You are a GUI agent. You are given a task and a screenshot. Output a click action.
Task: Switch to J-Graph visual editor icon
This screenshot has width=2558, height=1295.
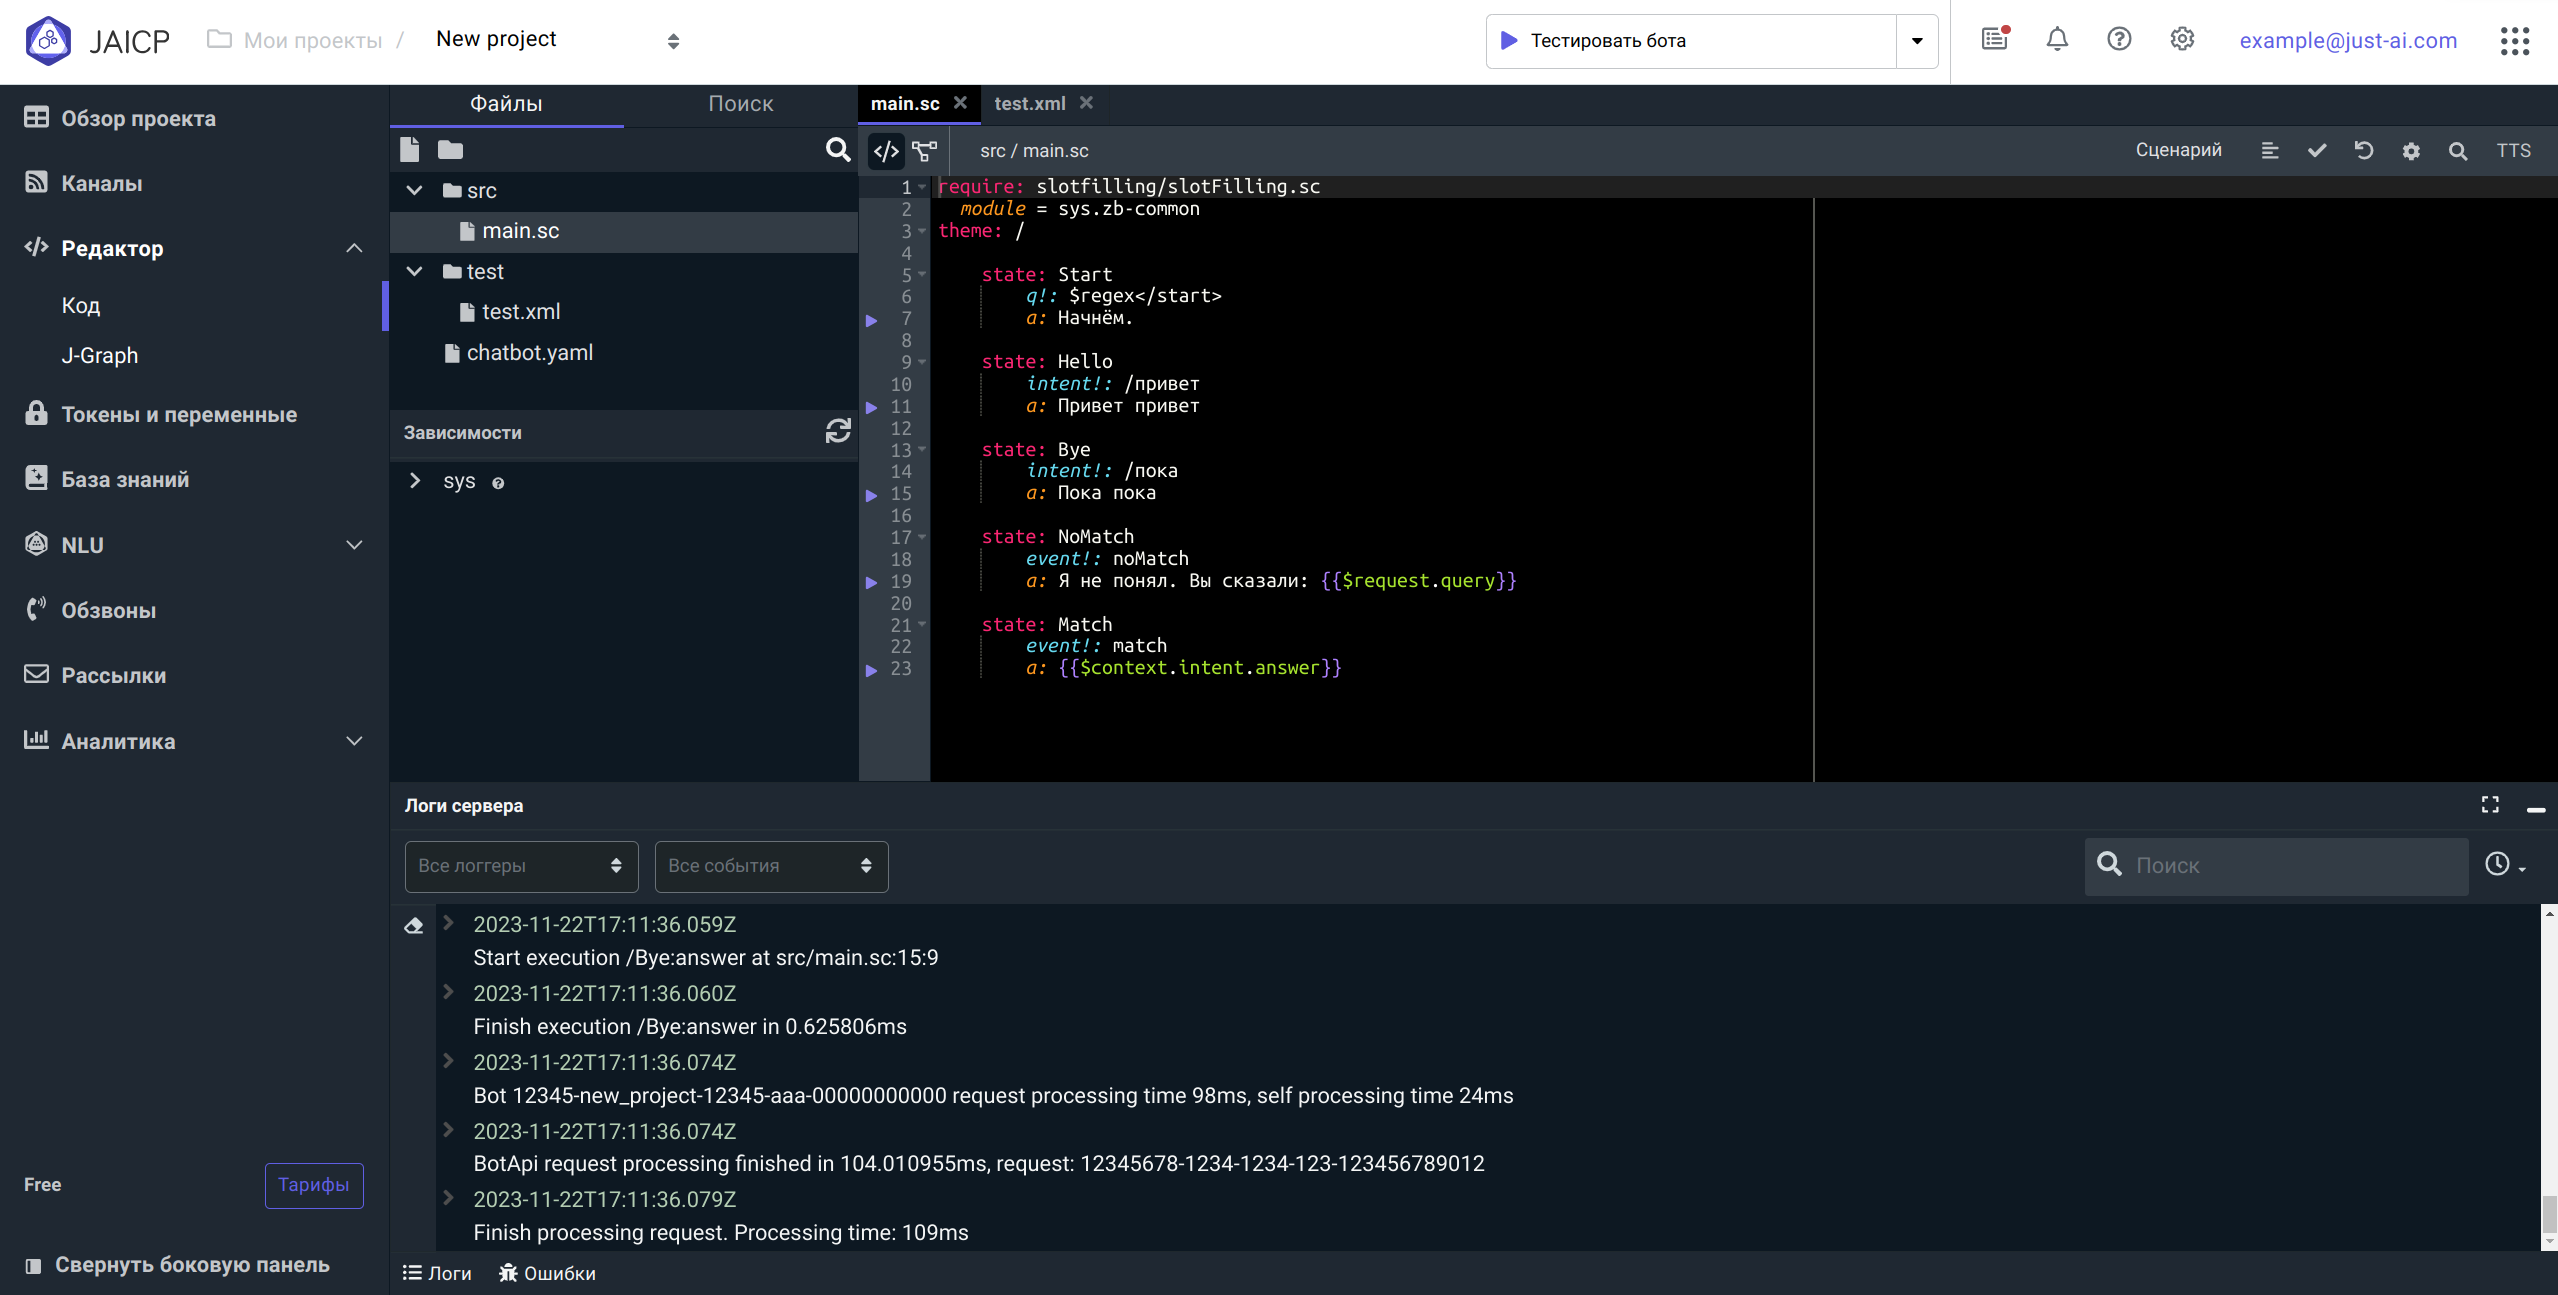point(925,151)
